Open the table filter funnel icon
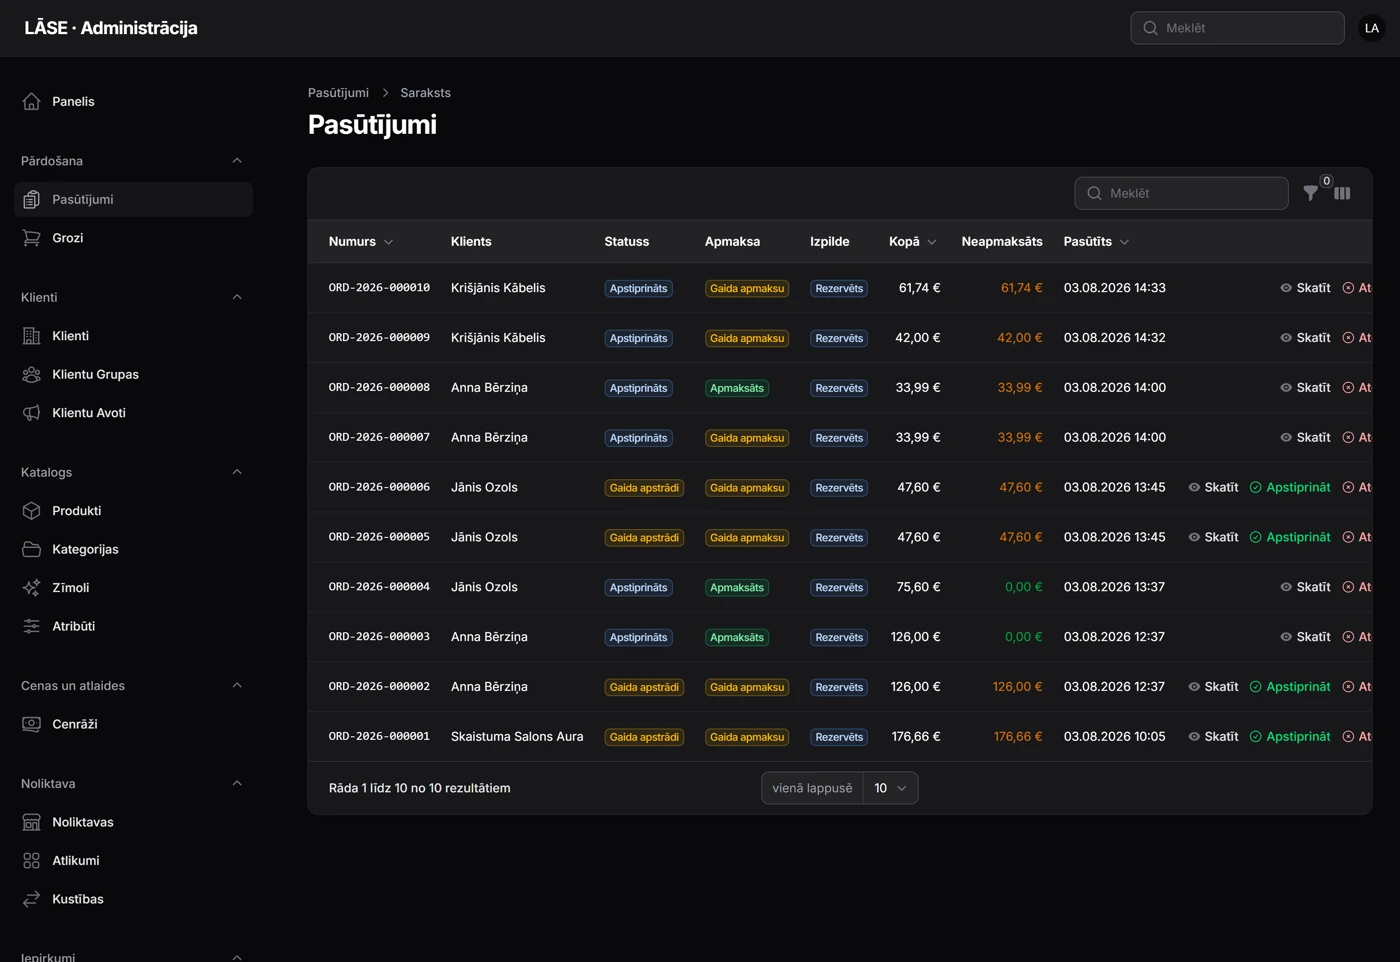 pyautogui.click(x=1310, y=194)
